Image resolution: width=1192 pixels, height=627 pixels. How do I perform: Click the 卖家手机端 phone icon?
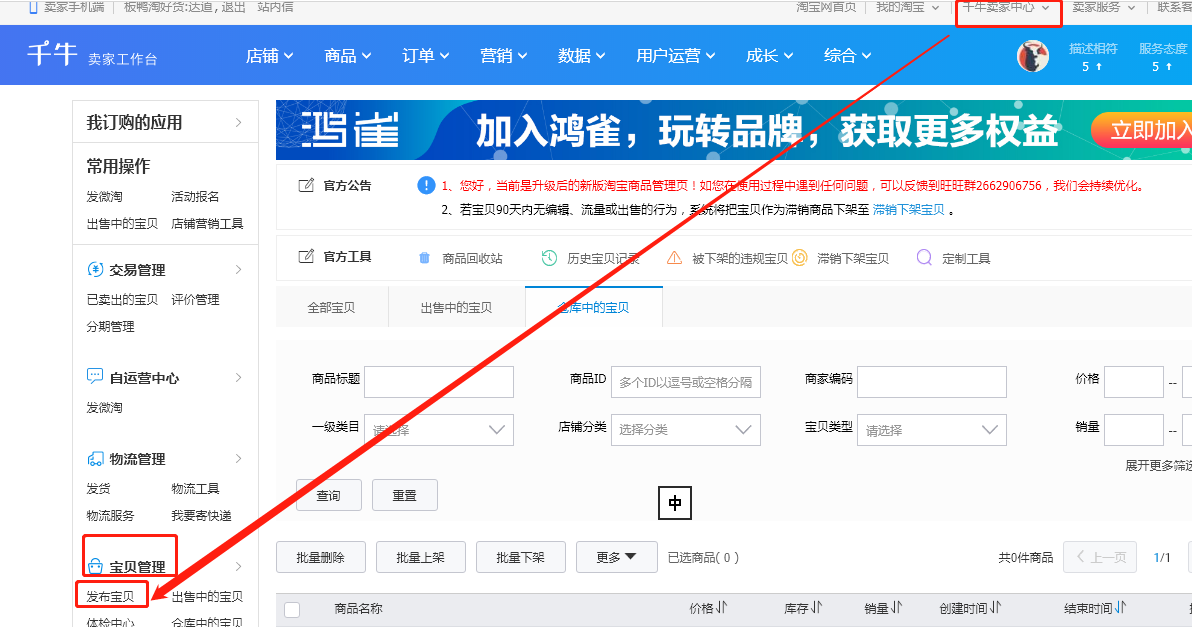(x=33, y=7)
